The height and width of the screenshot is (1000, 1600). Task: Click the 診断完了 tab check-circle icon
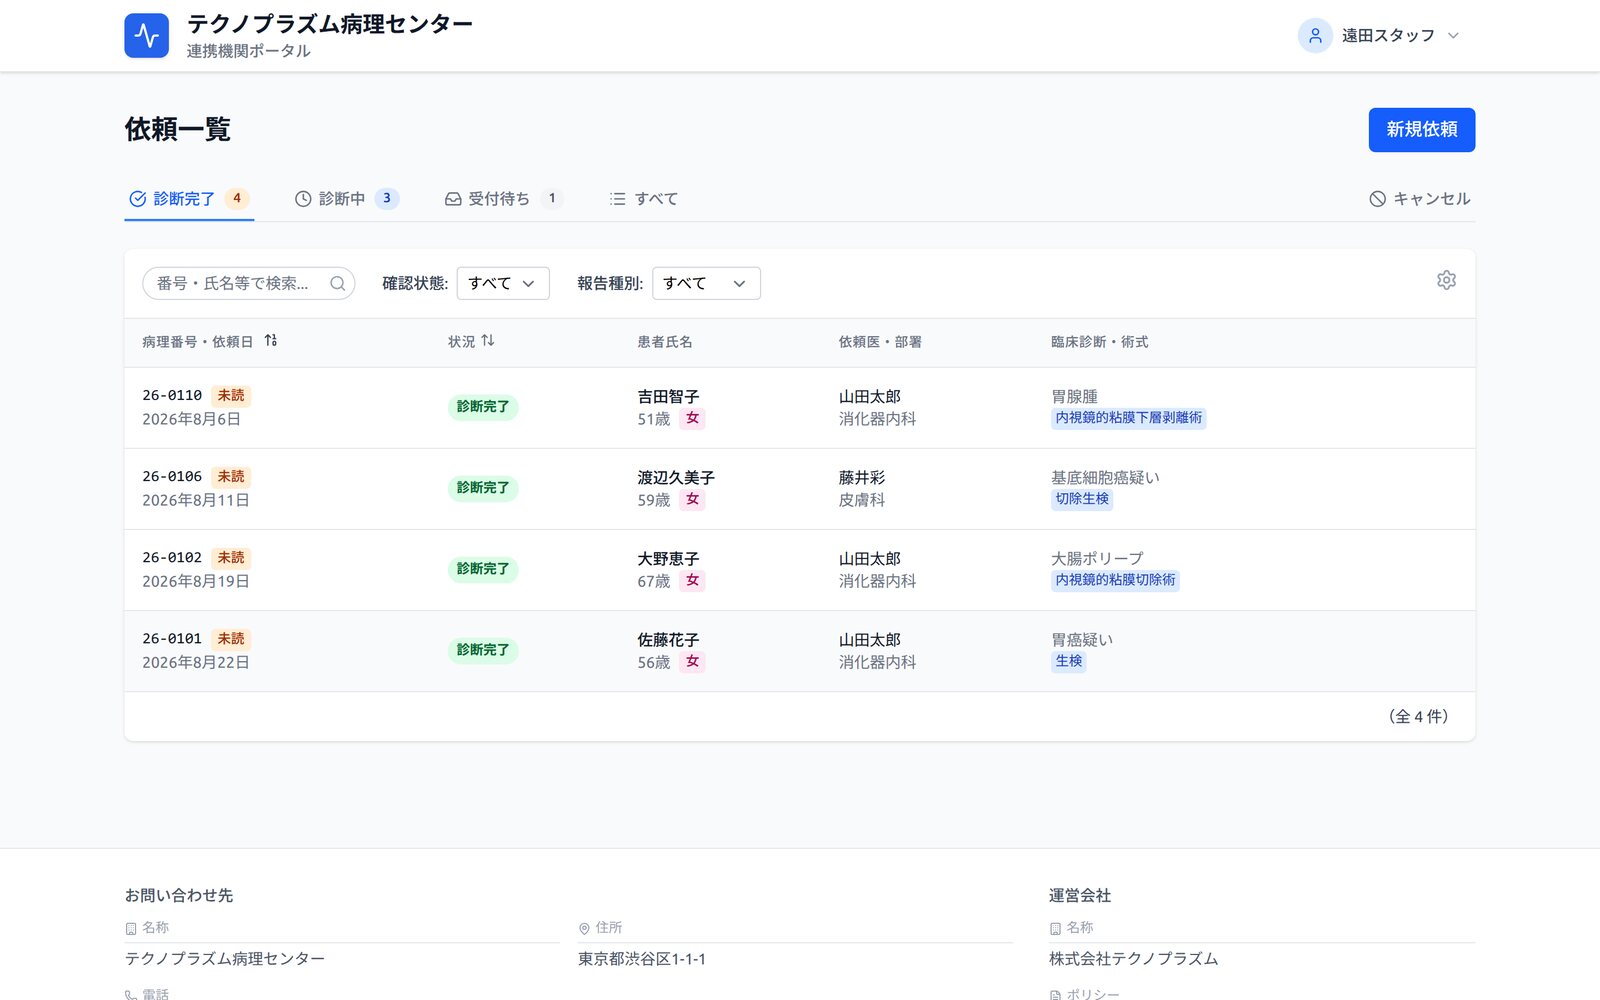(x=138, y=199)
